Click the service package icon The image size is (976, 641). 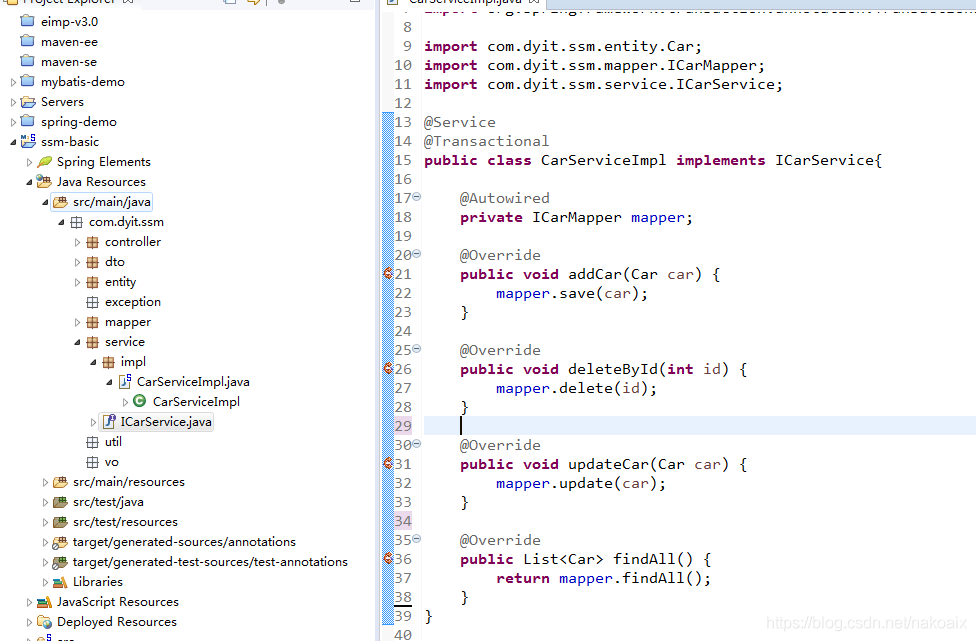92,342
